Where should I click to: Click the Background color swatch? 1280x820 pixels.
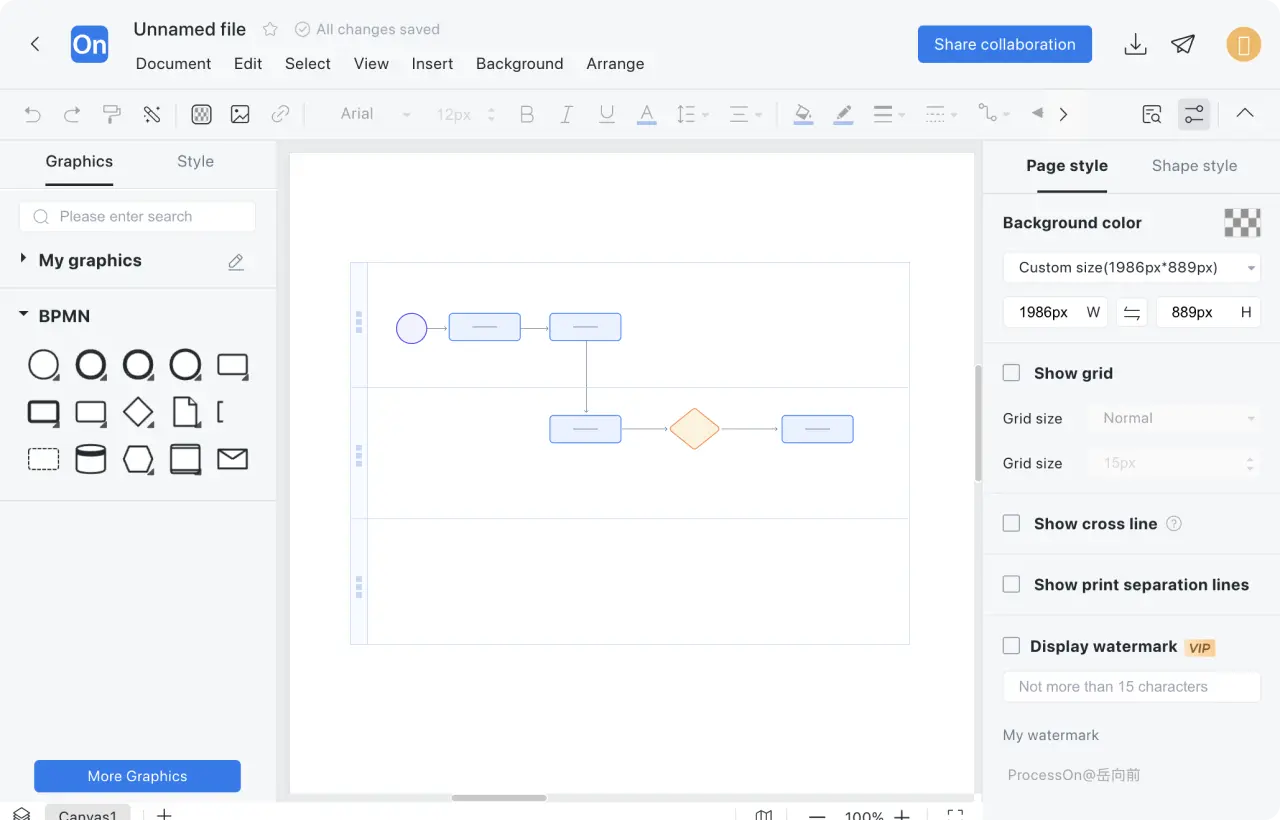1242,223
